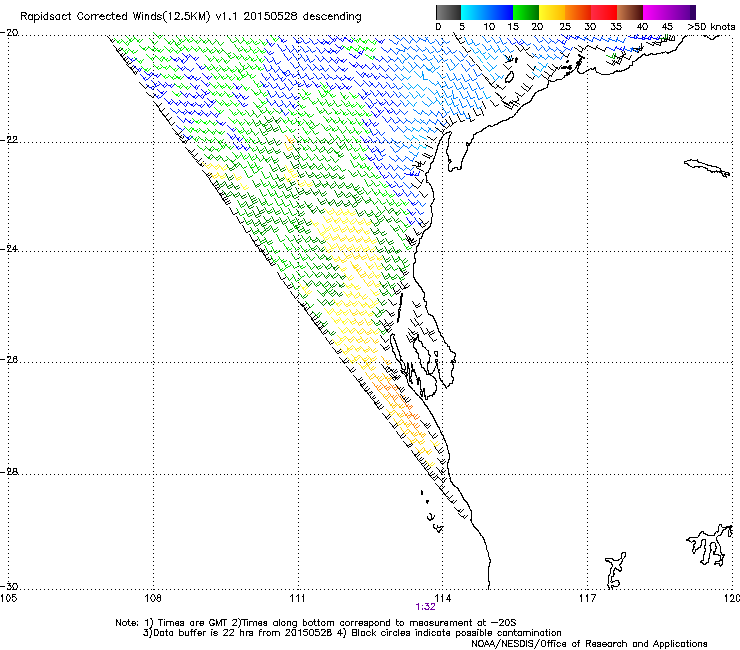Click the '-22' latitude axis label
This screenshot has width=740, height=650.
[x=9, y=140]
